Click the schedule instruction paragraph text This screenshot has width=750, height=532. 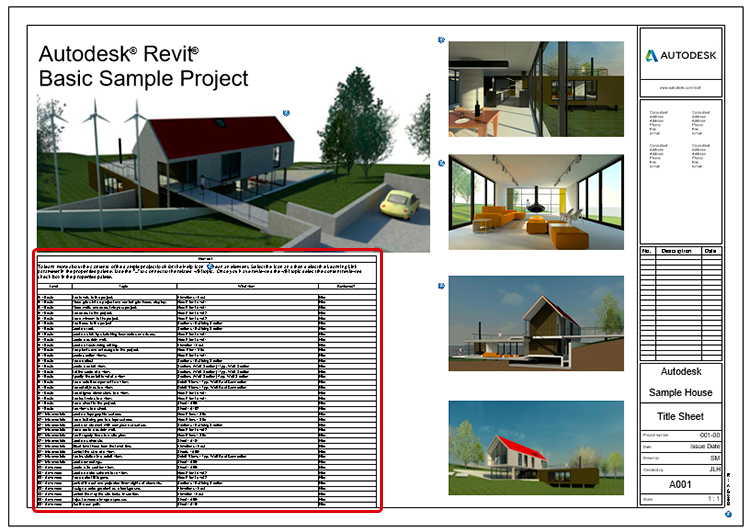[201, 271]
